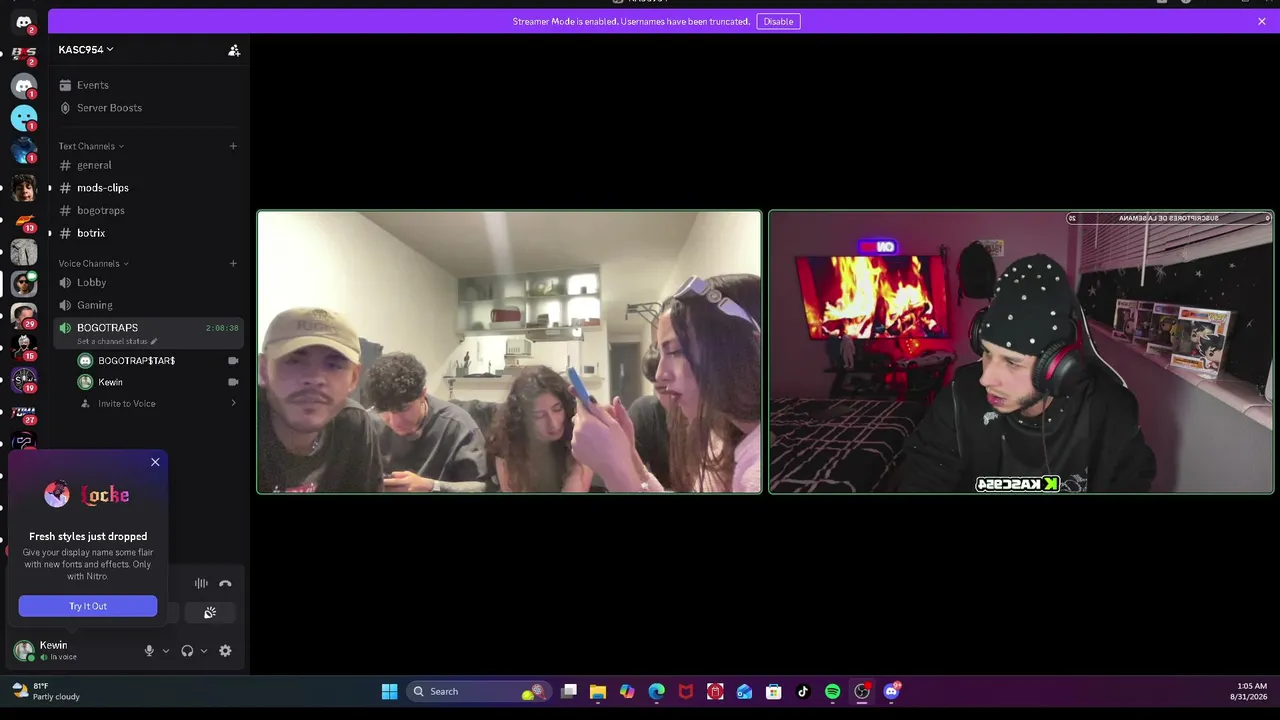1280x720 pixels.
Task: Collapse the Voice Channels category
Action: click(x=94, y=264)
